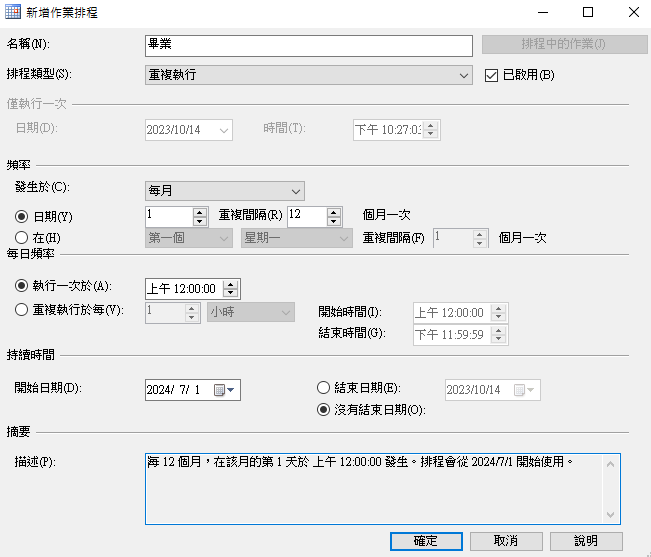Click the 描述 summary text box
The image size is (651, 557).
click(x=383, y=489)
